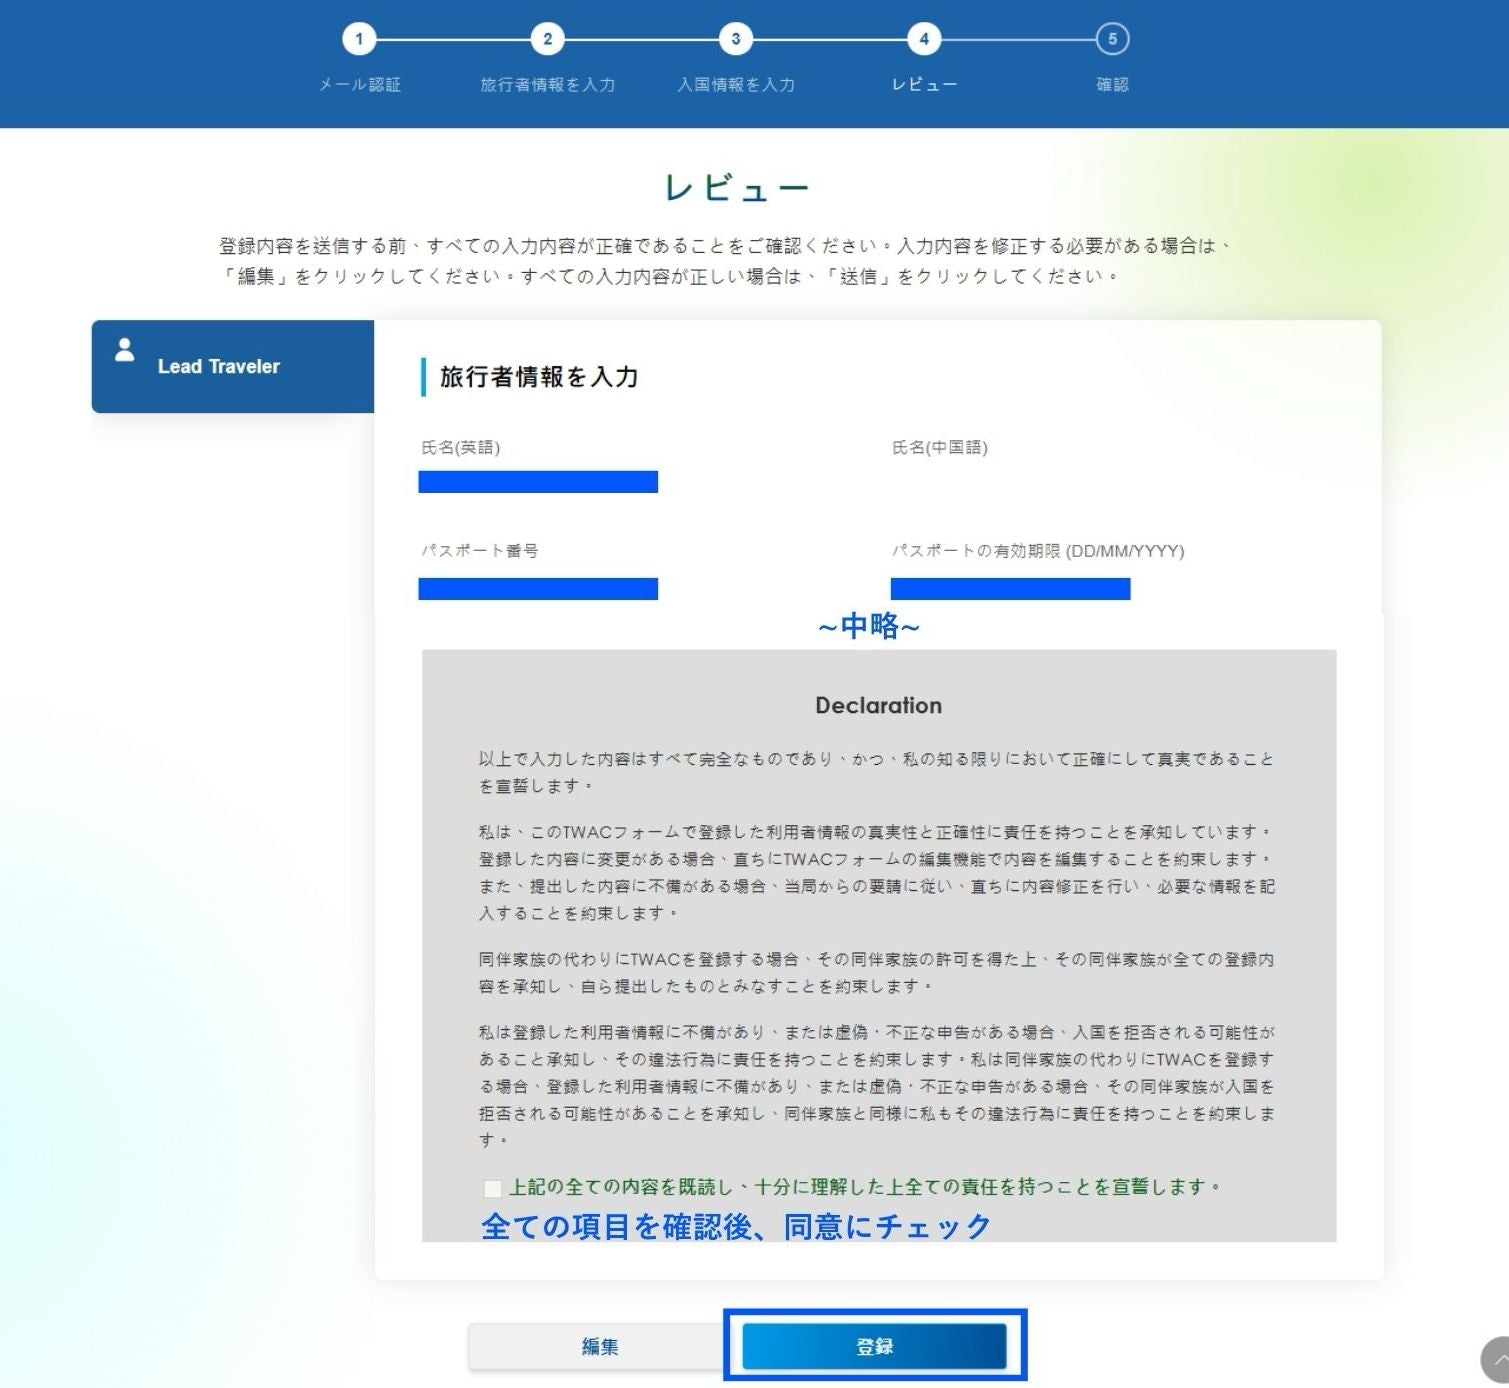The image size is (1509, 1388).
Task: Open the メール認証 step label
Action: point(359,85)
